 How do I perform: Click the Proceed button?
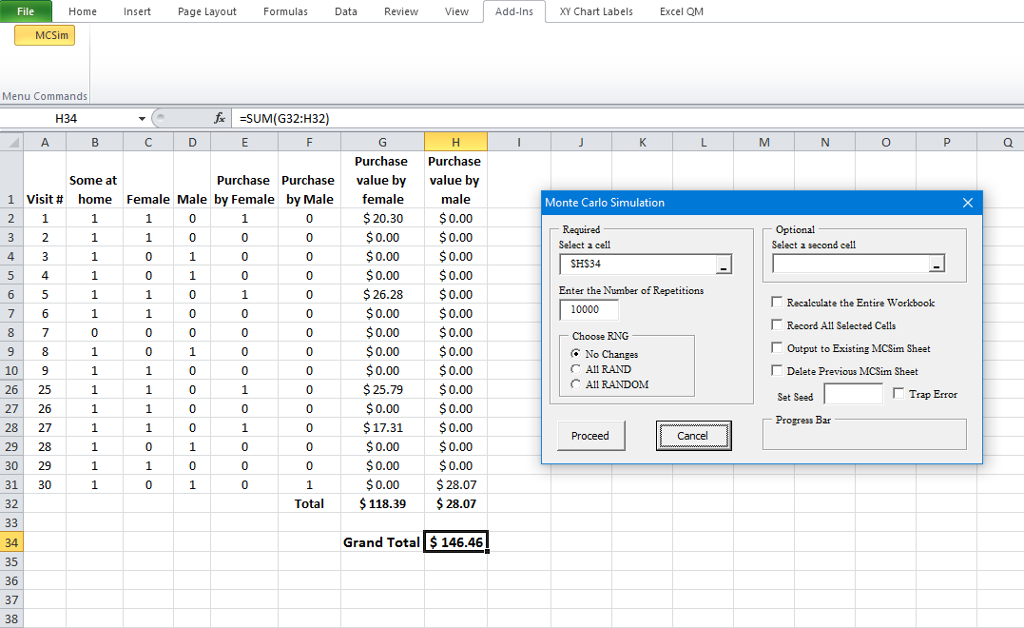[591, 435]
